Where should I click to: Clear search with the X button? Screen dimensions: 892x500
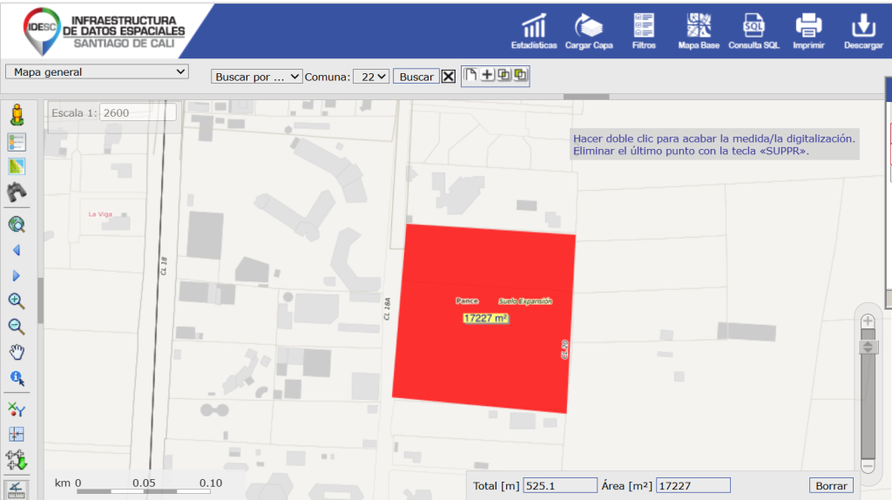(448, 76)
